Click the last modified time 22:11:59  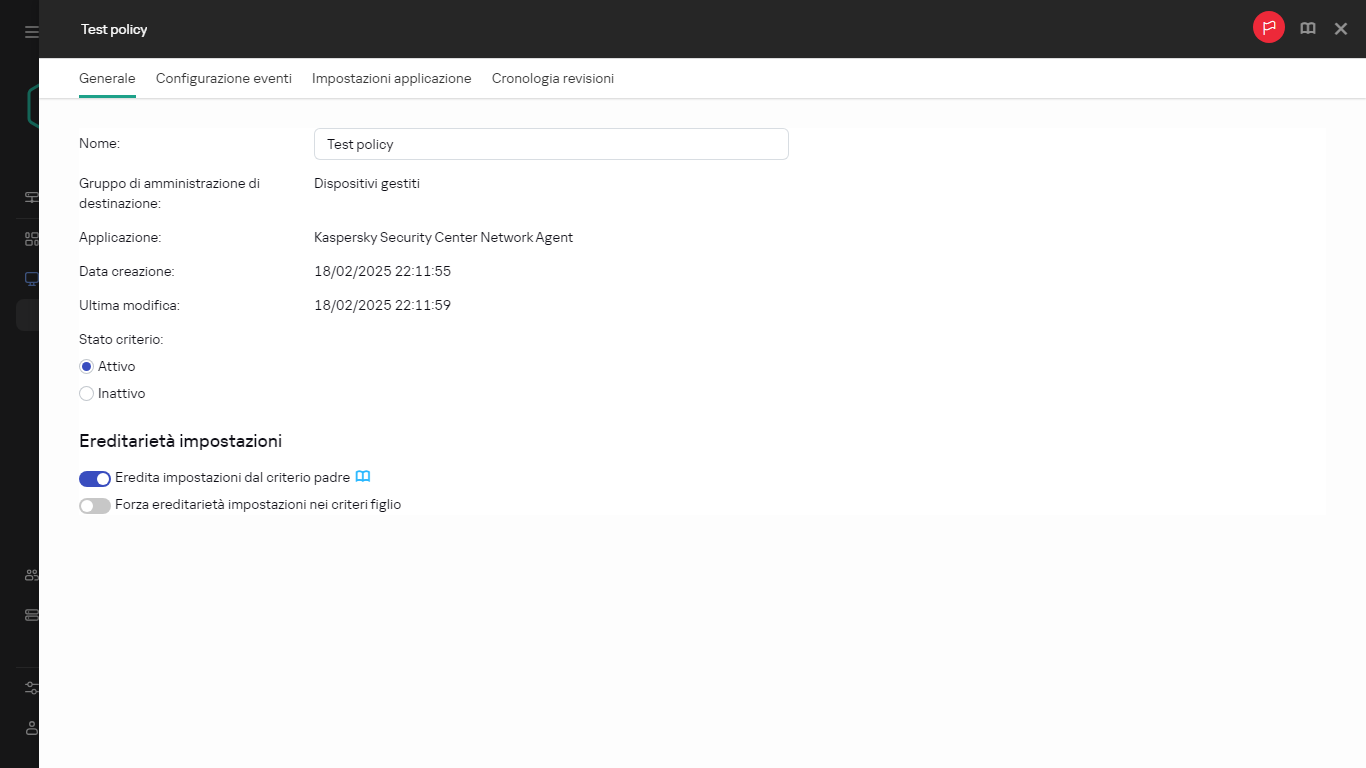coord(423,306)
